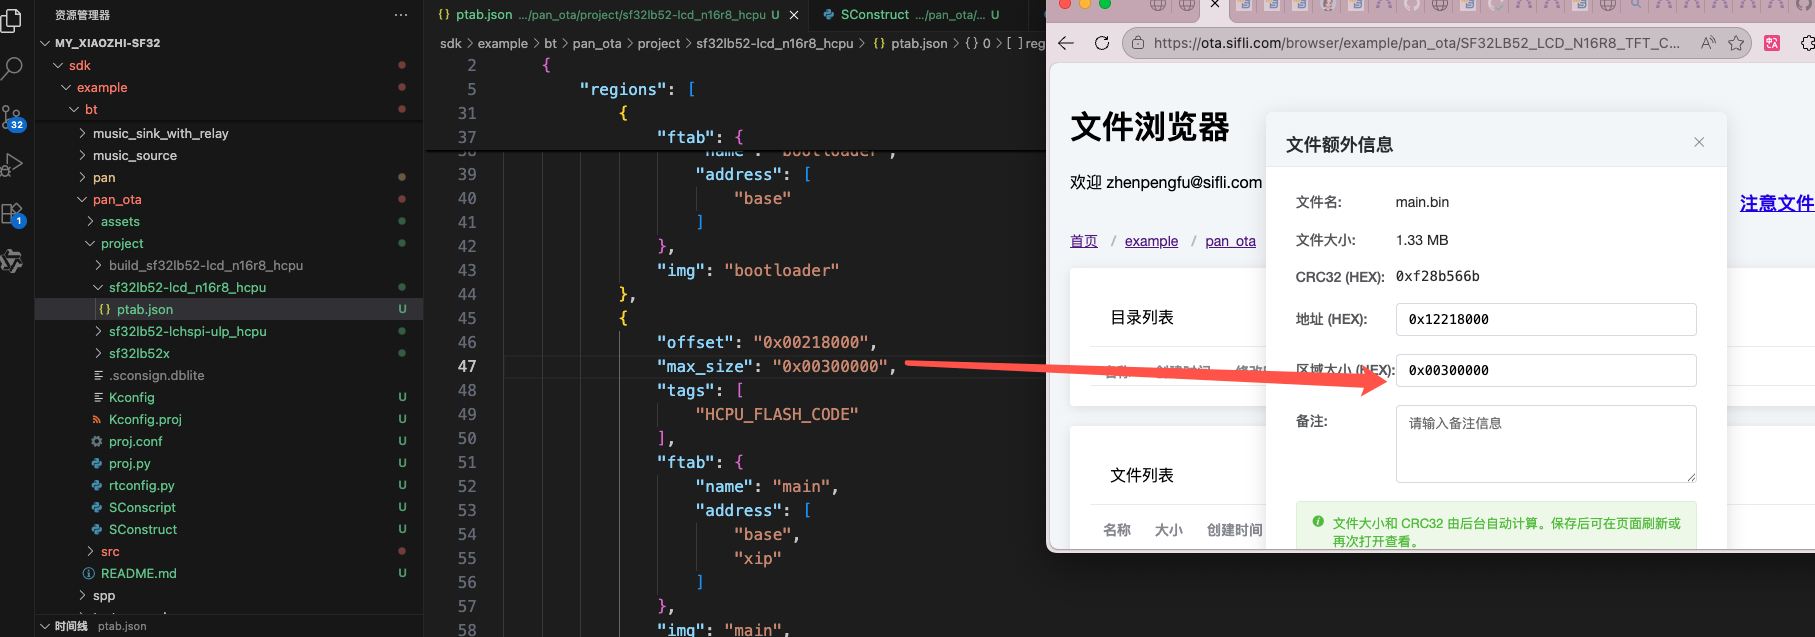This screenshot has width=1815, height=637.
Task: Expand the assets folder
Action: (120, 221)
